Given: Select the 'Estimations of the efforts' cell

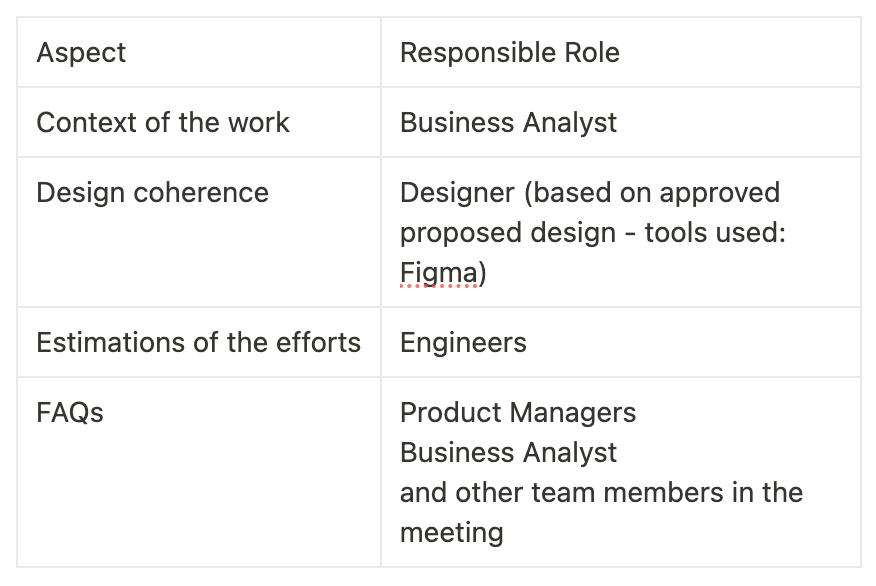Looking at the screenshot, I should [199, 342].
